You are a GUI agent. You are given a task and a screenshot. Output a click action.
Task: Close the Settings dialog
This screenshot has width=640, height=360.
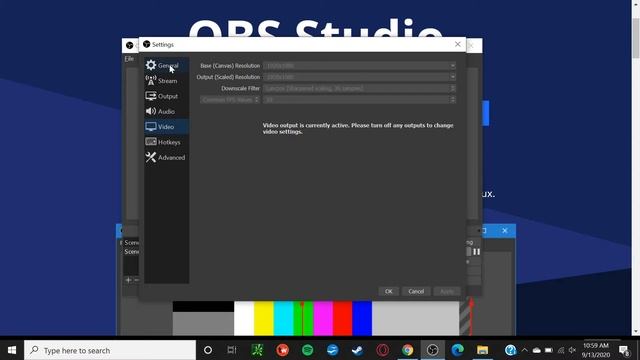coord(458,44)
